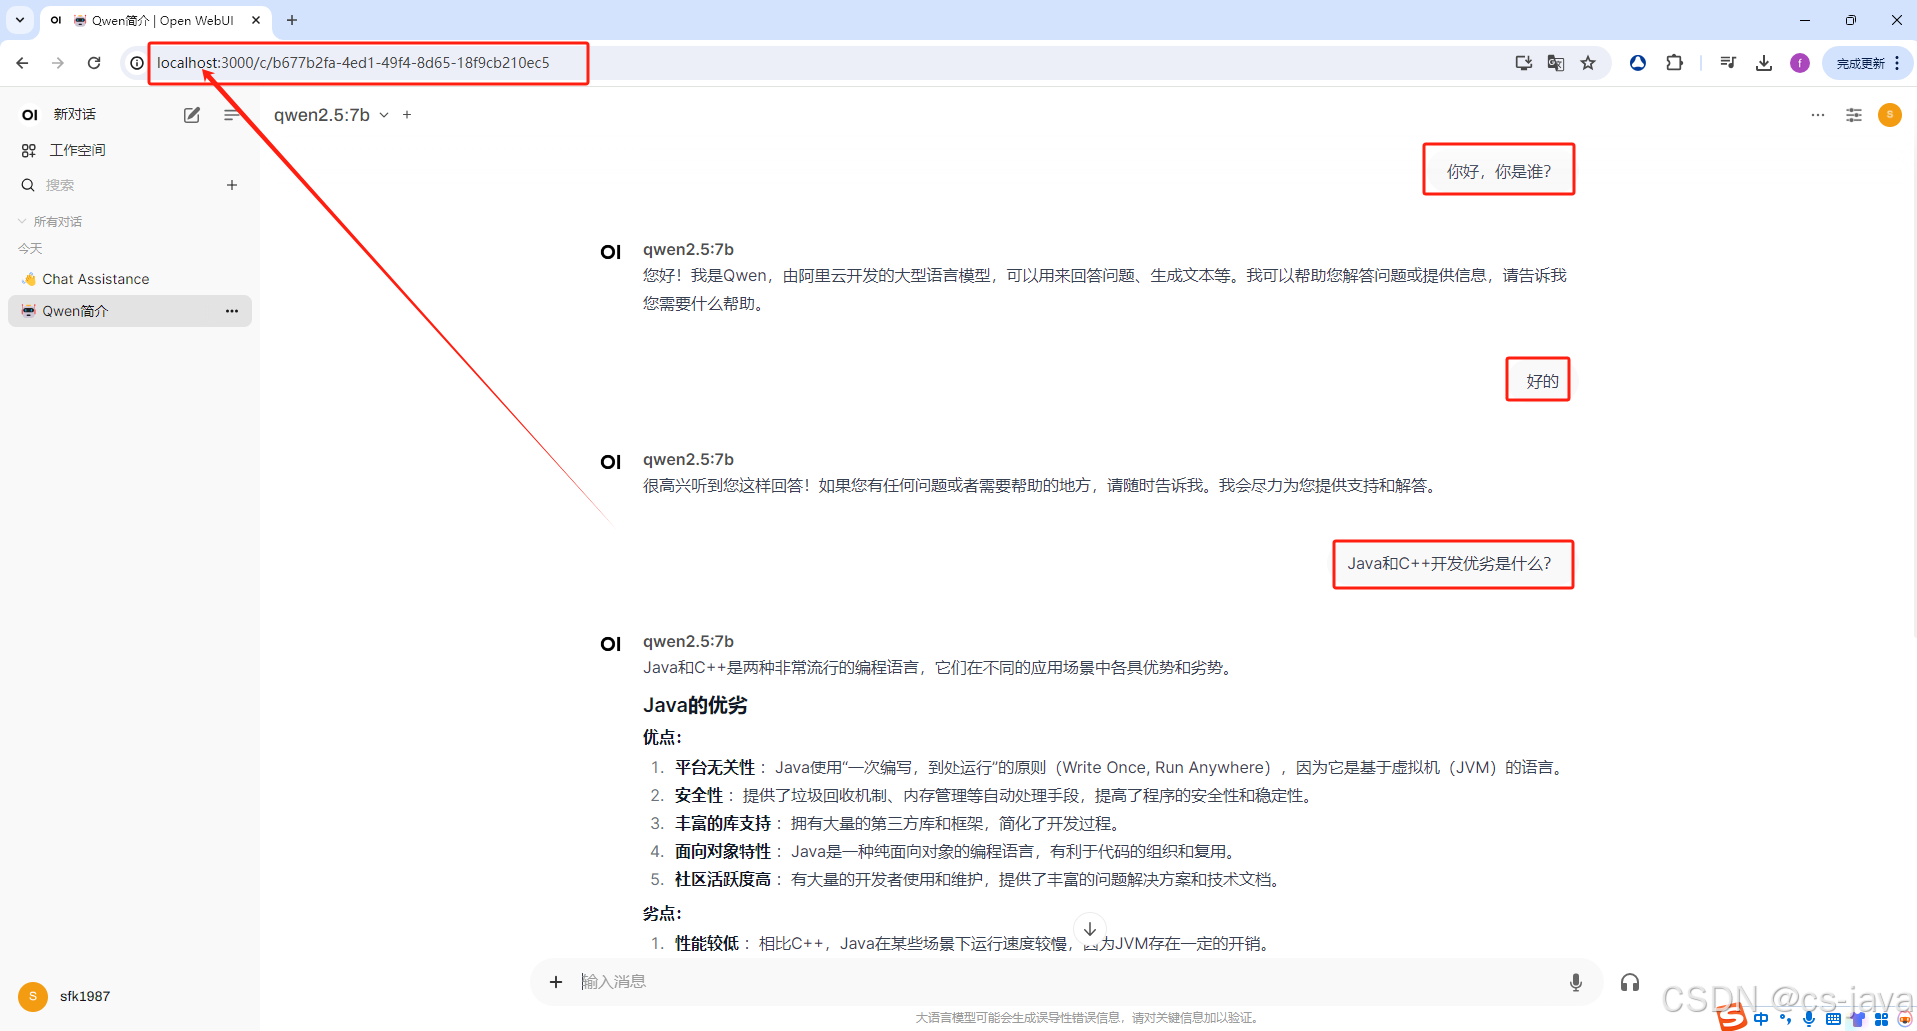Open the workspace icon labeled 工作空间
This screenshot has height=1031, width=1917.
29,150
